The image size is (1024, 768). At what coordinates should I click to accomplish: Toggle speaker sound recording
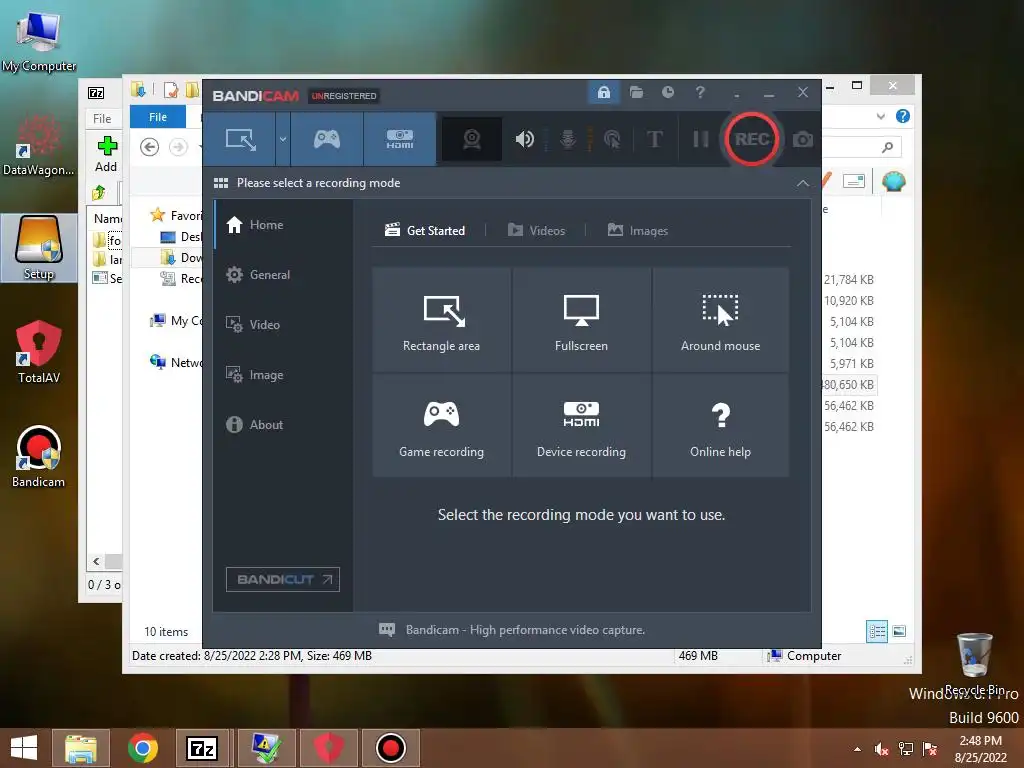pos(524,139)
